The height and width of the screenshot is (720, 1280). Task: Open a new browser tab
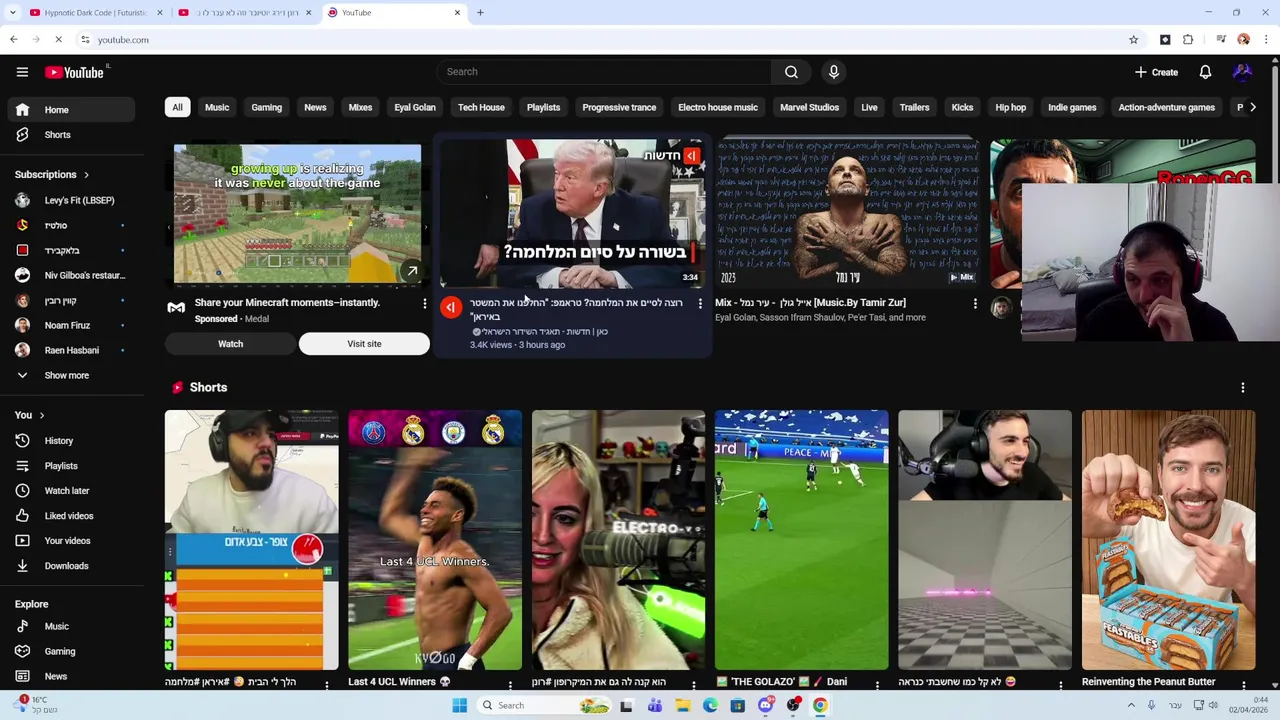click(480, 13)
